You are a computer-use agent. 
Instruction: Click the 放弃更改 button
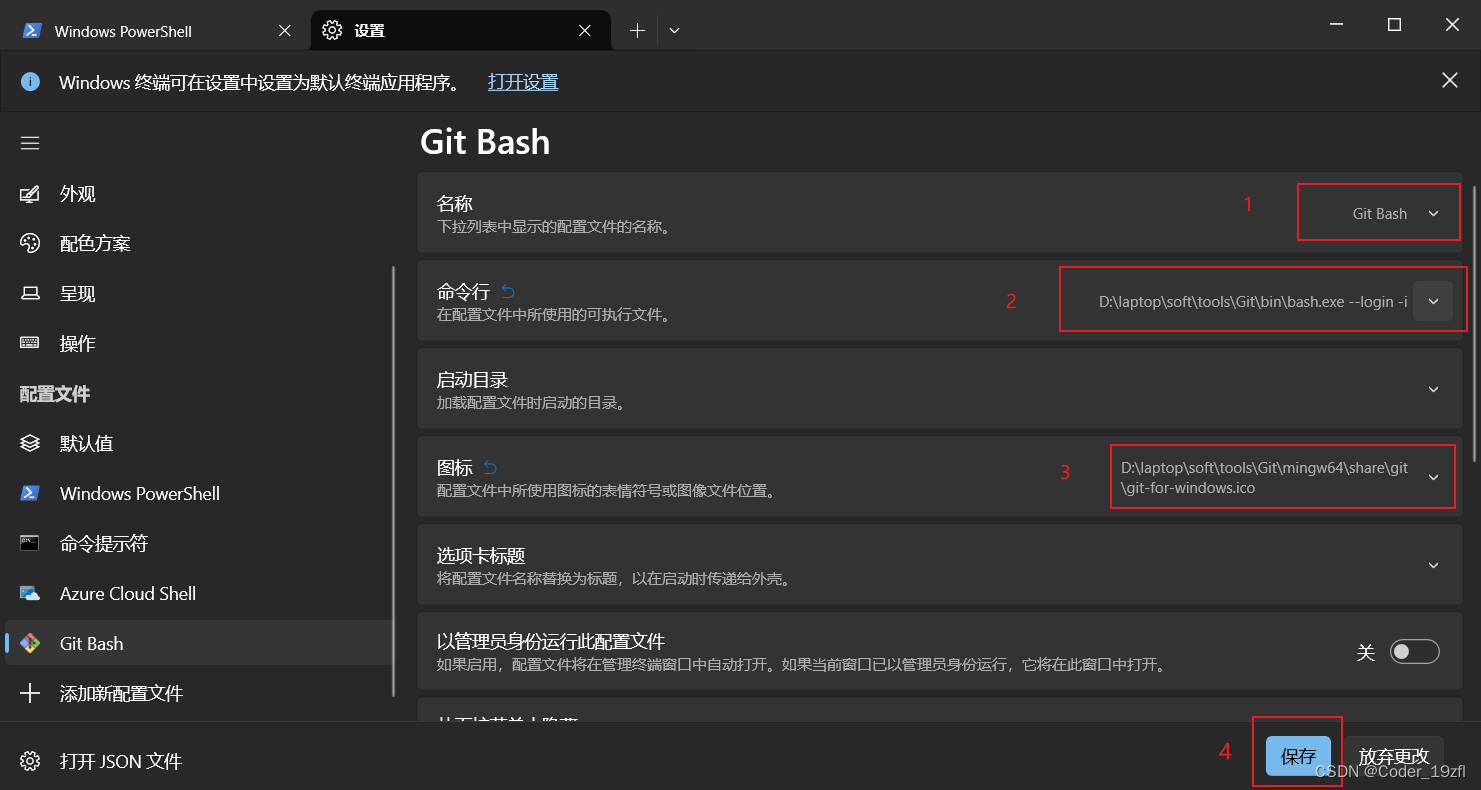click(1394, 756)
